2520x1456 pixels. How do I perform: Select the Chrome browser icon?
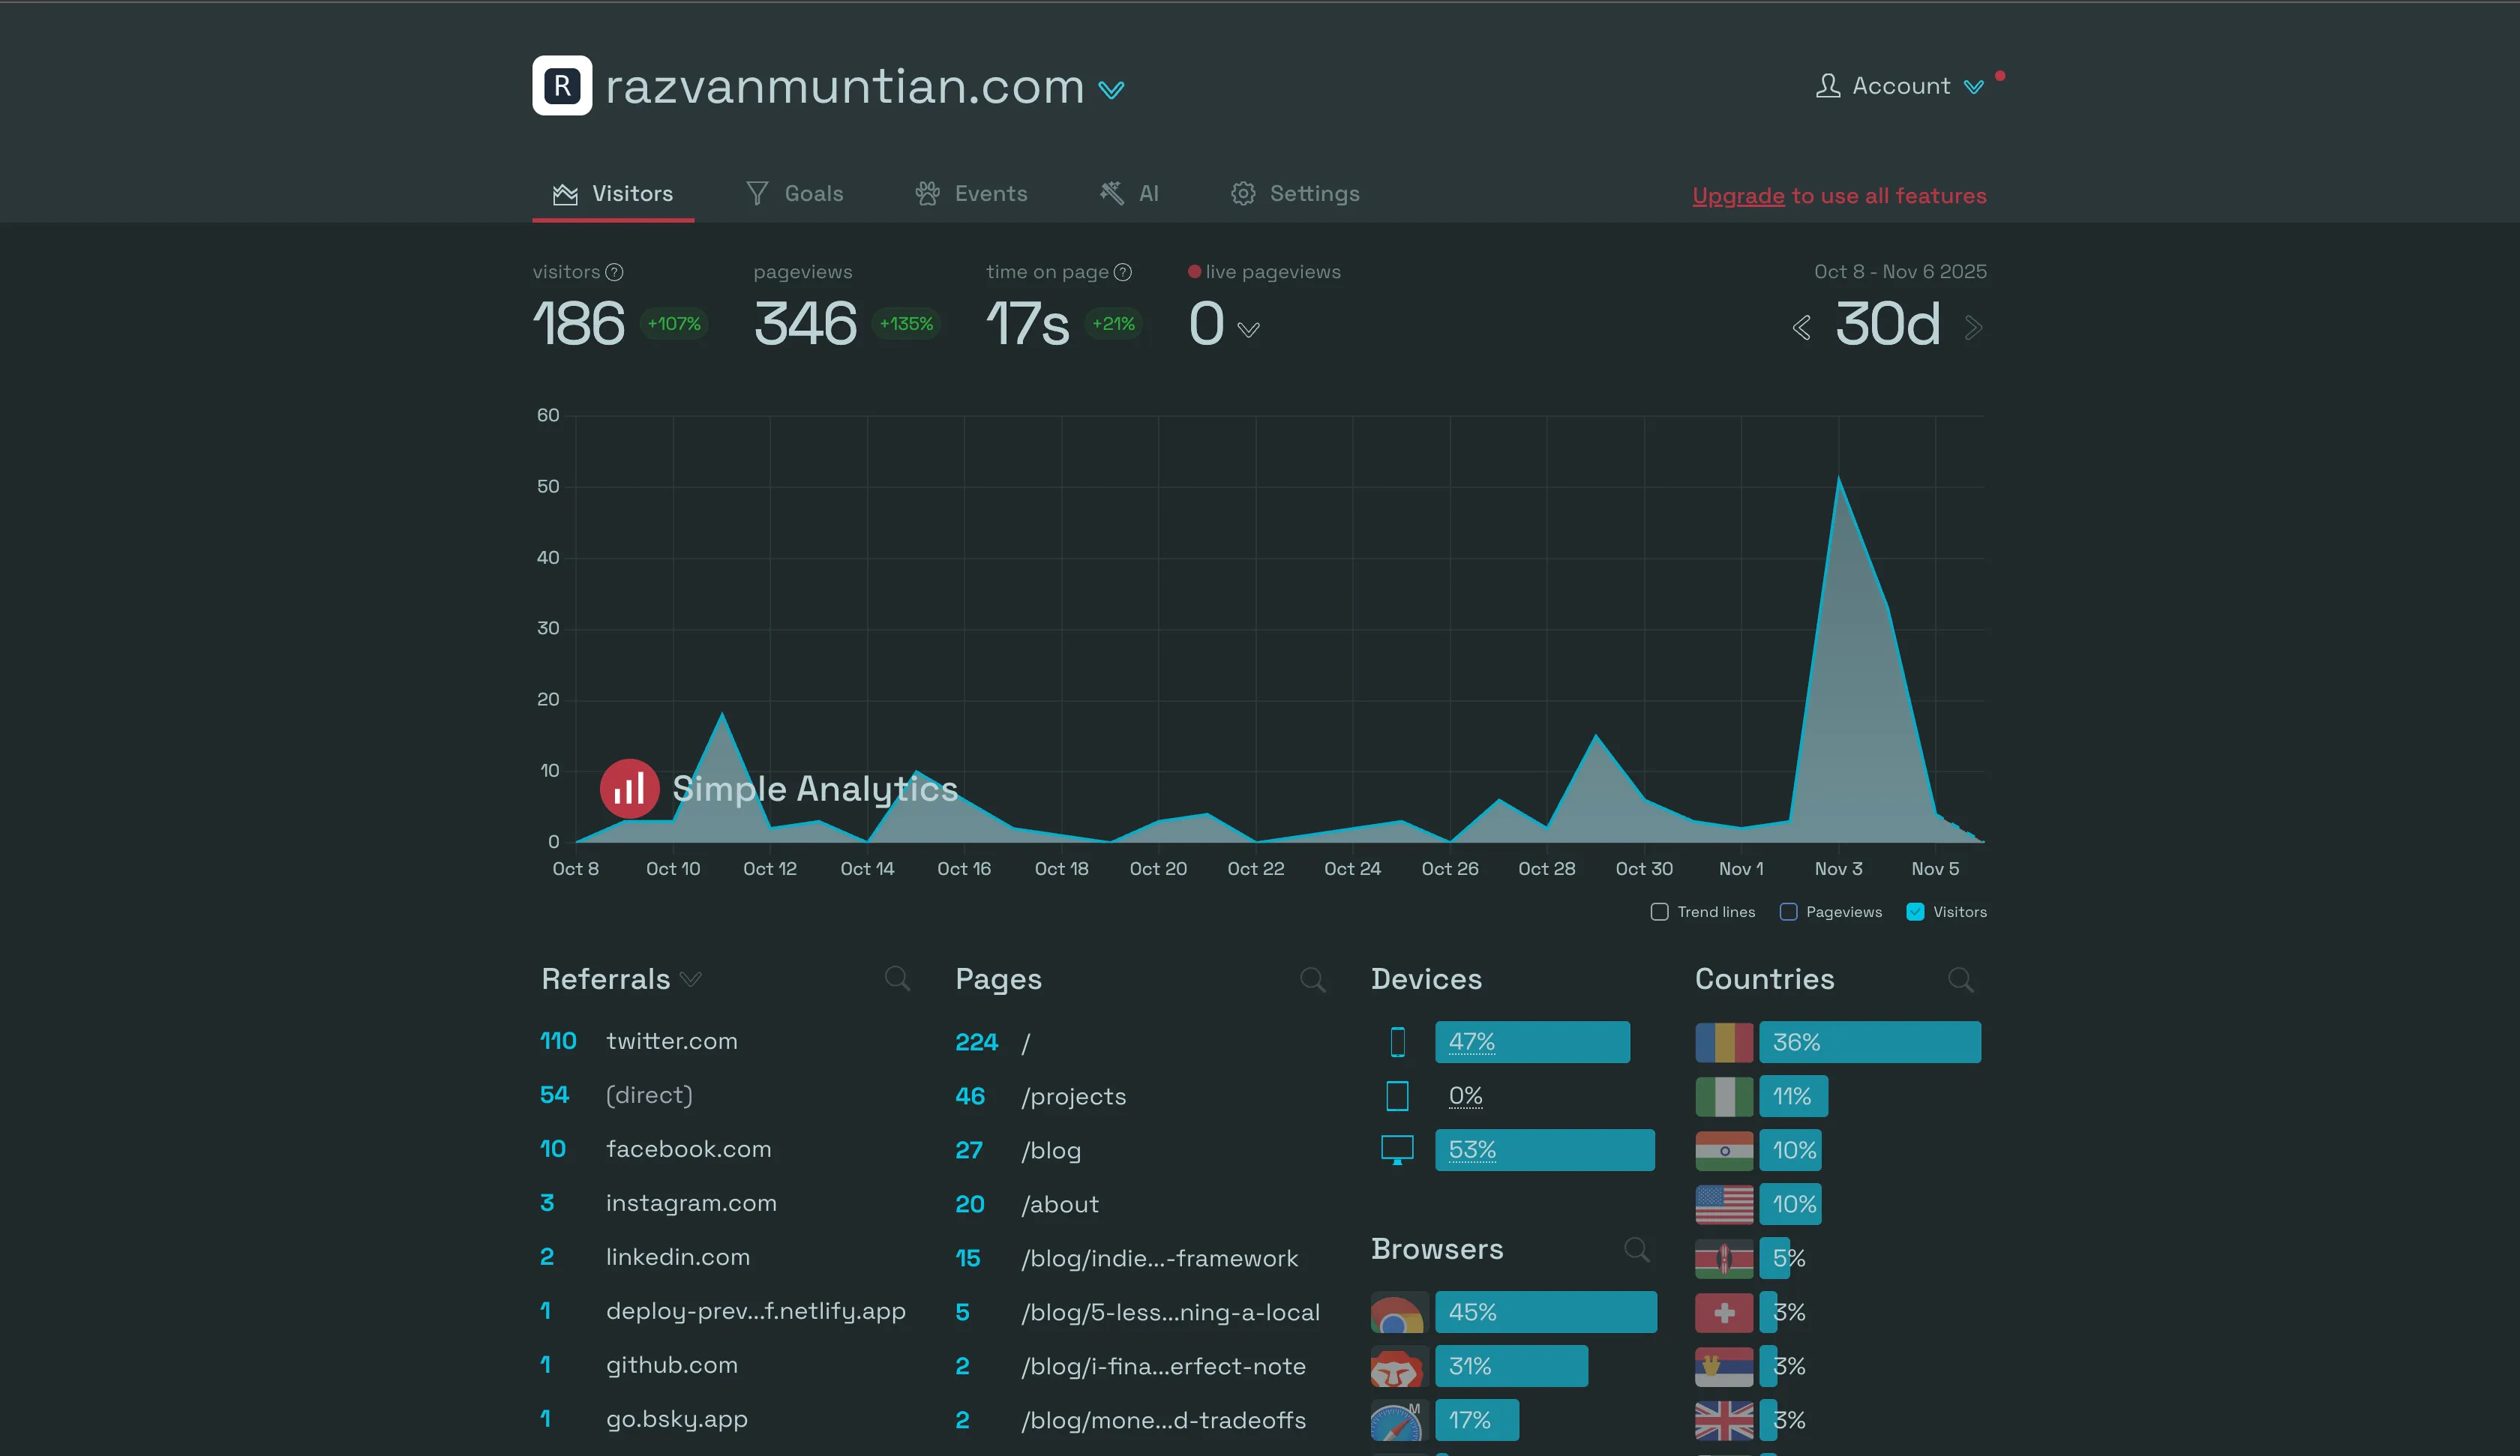pos(1399,1312)
